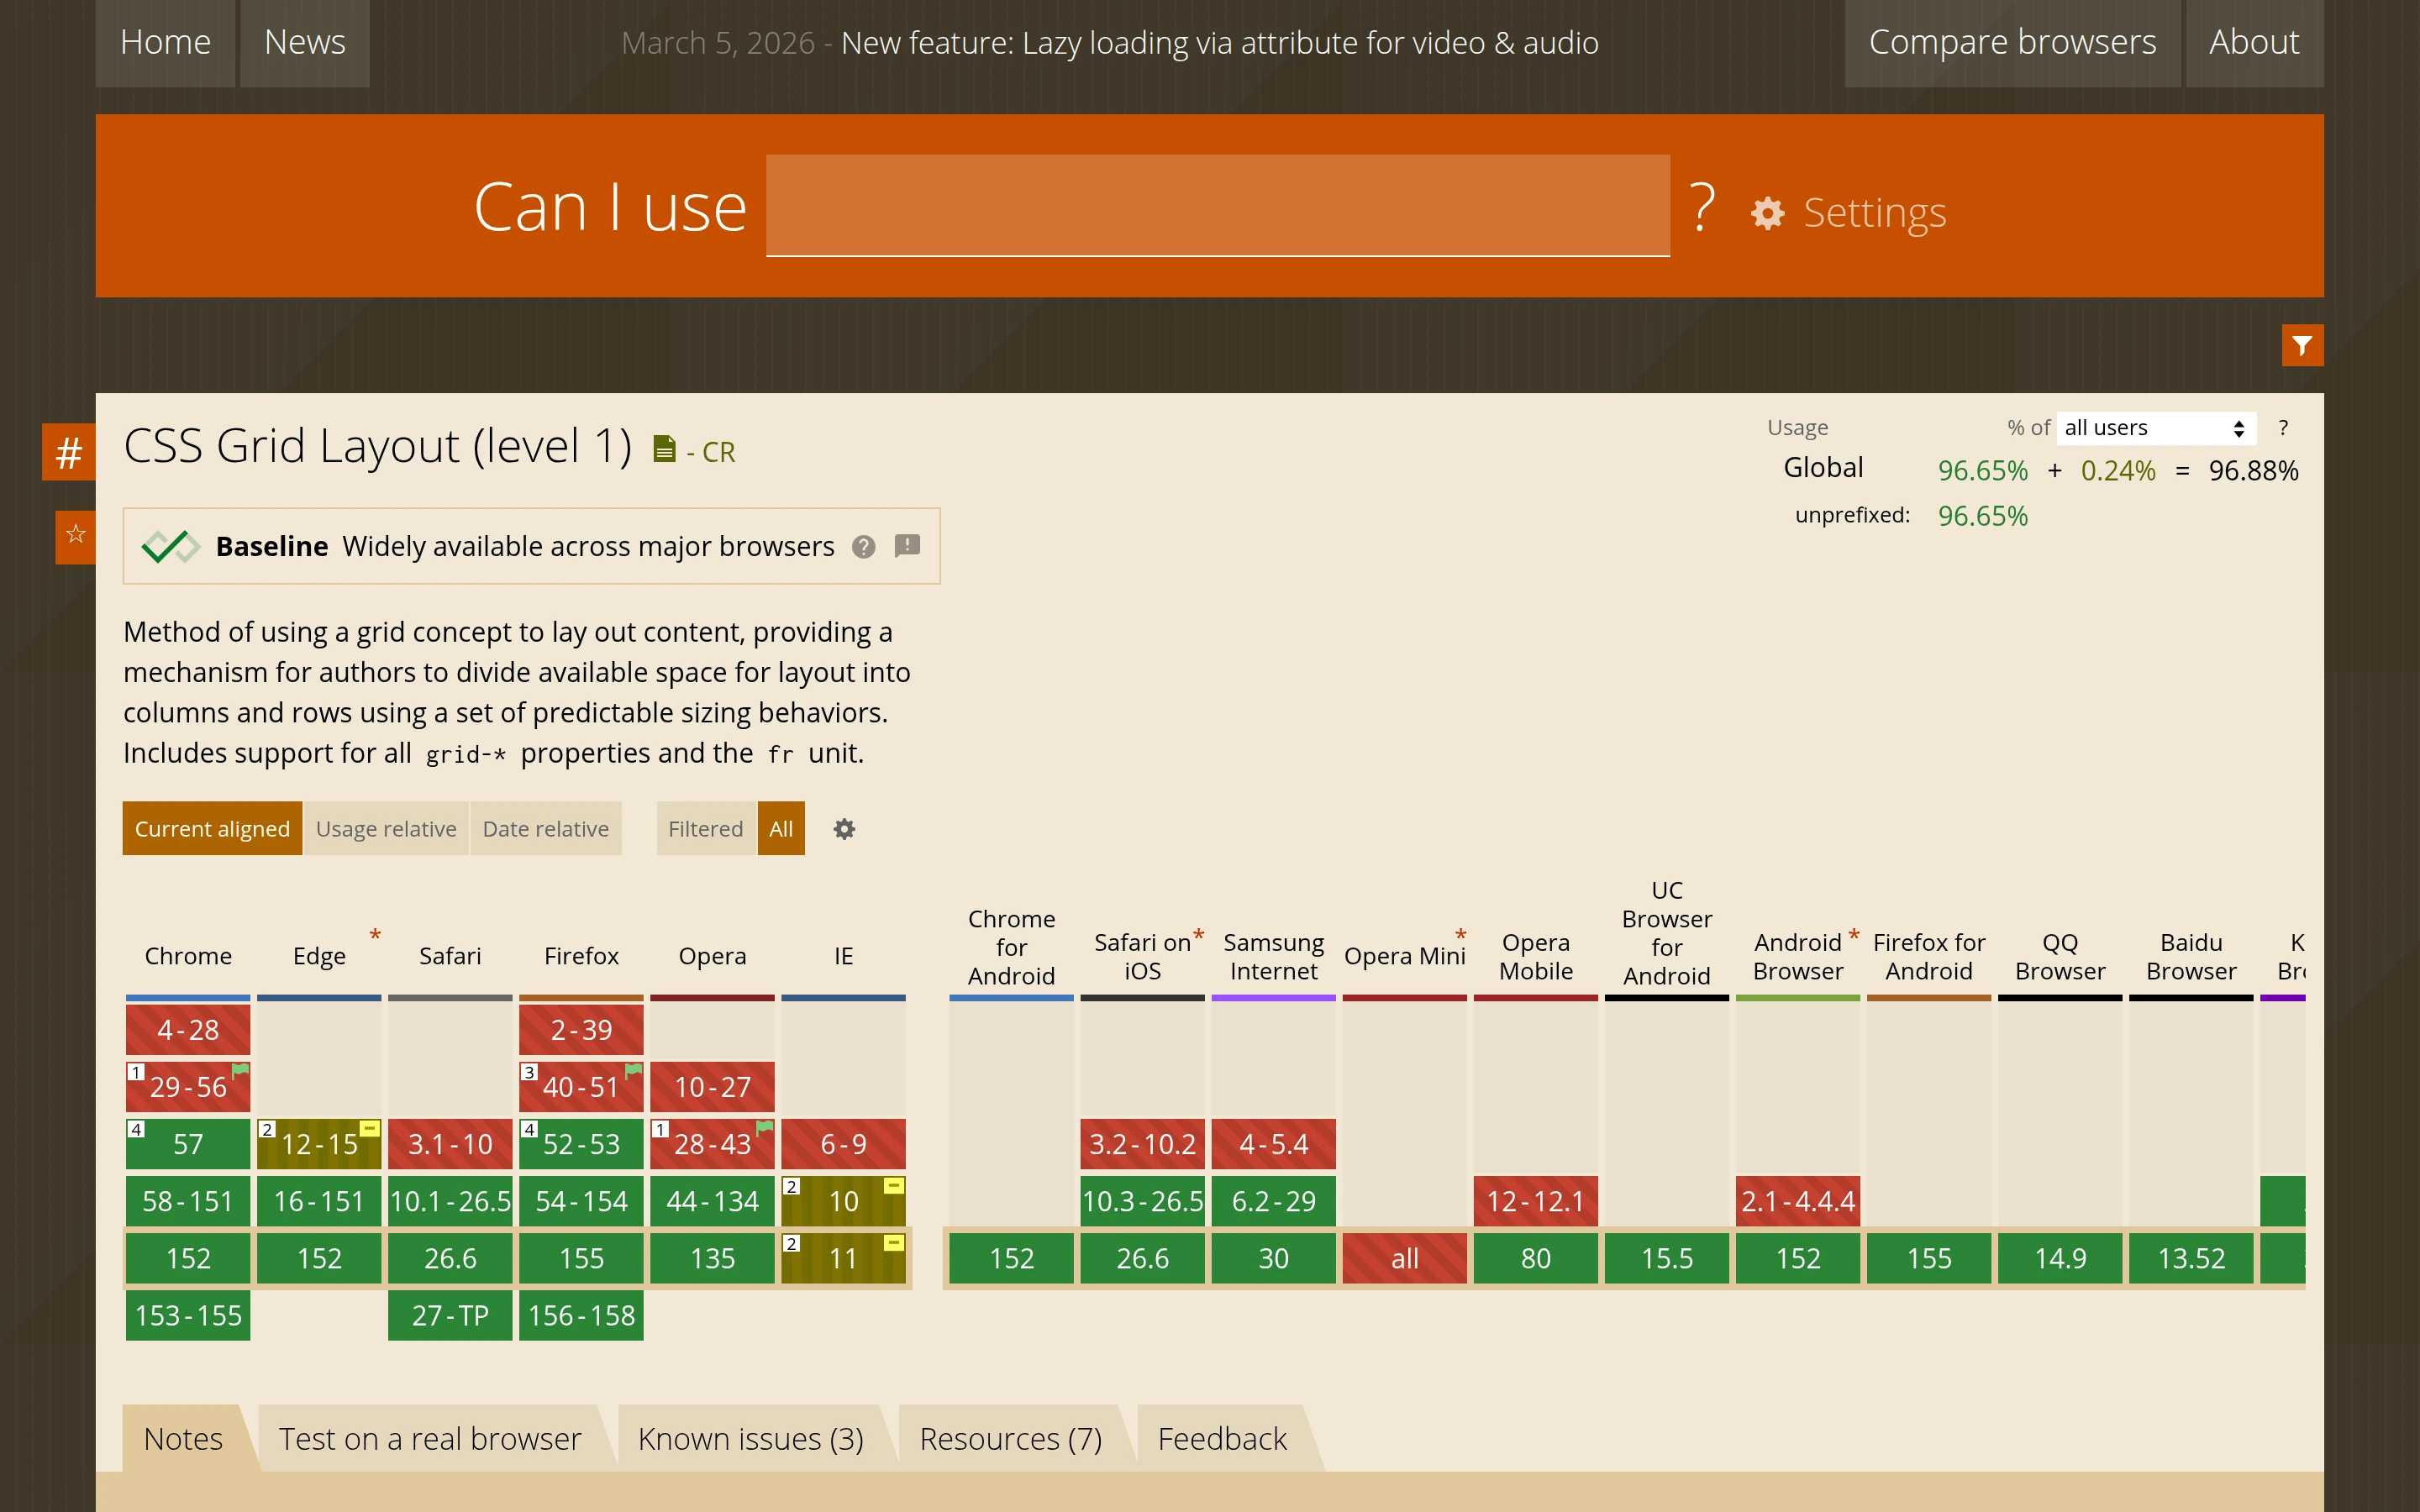Select Opera Mini all cell
Screen dimensions: 2420x1512
(x=1404, y=1258)
